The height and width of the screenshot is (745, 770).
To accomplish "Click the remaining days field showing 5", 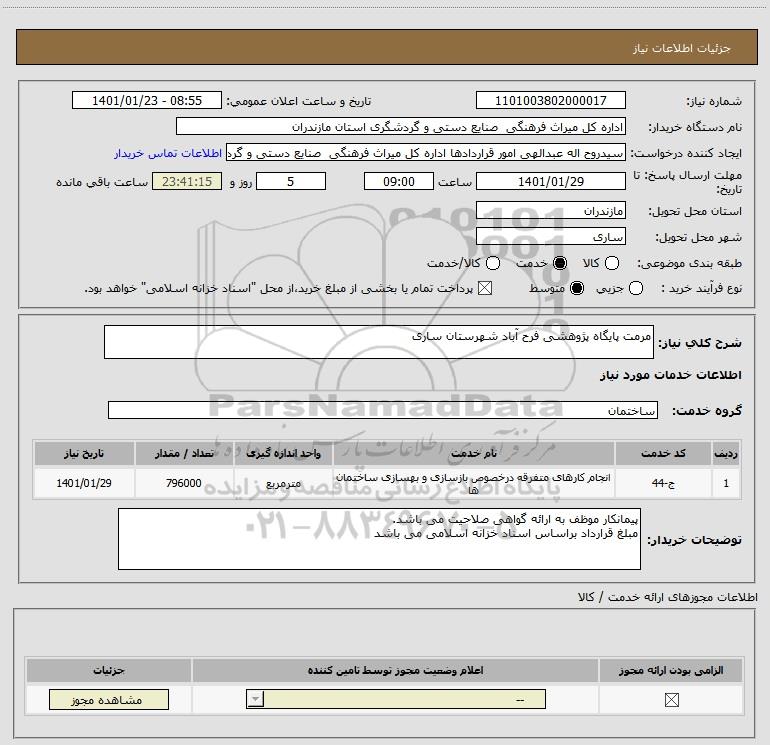I will [x=291, y=181].
